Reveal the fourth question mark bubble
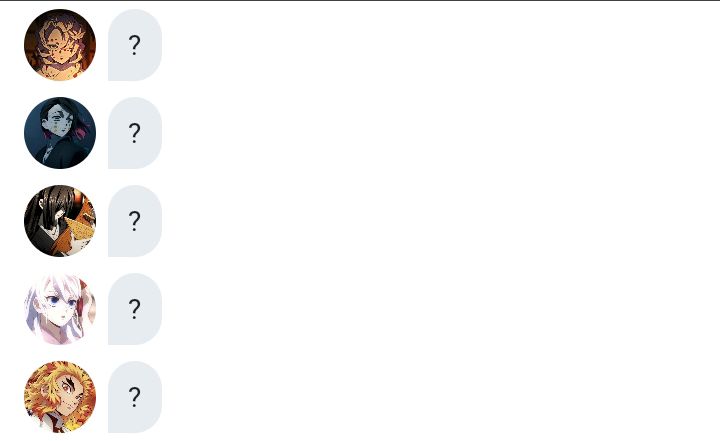This screenshot has width=720, height=441. pos(135,309)
